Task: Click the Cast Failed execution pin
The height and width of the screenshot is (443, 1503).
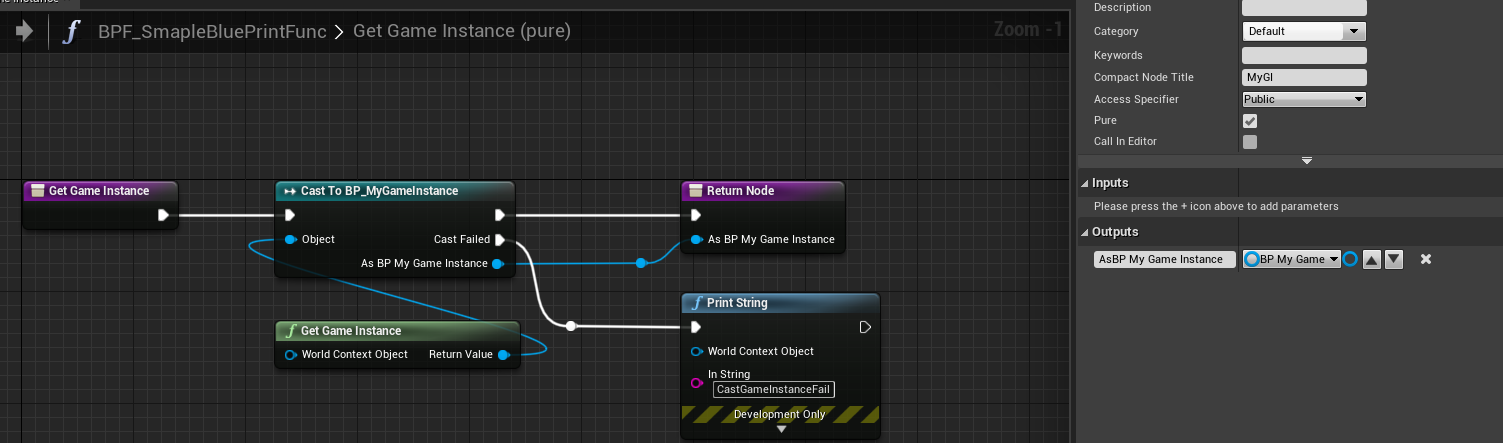Action: pos(499,239)
